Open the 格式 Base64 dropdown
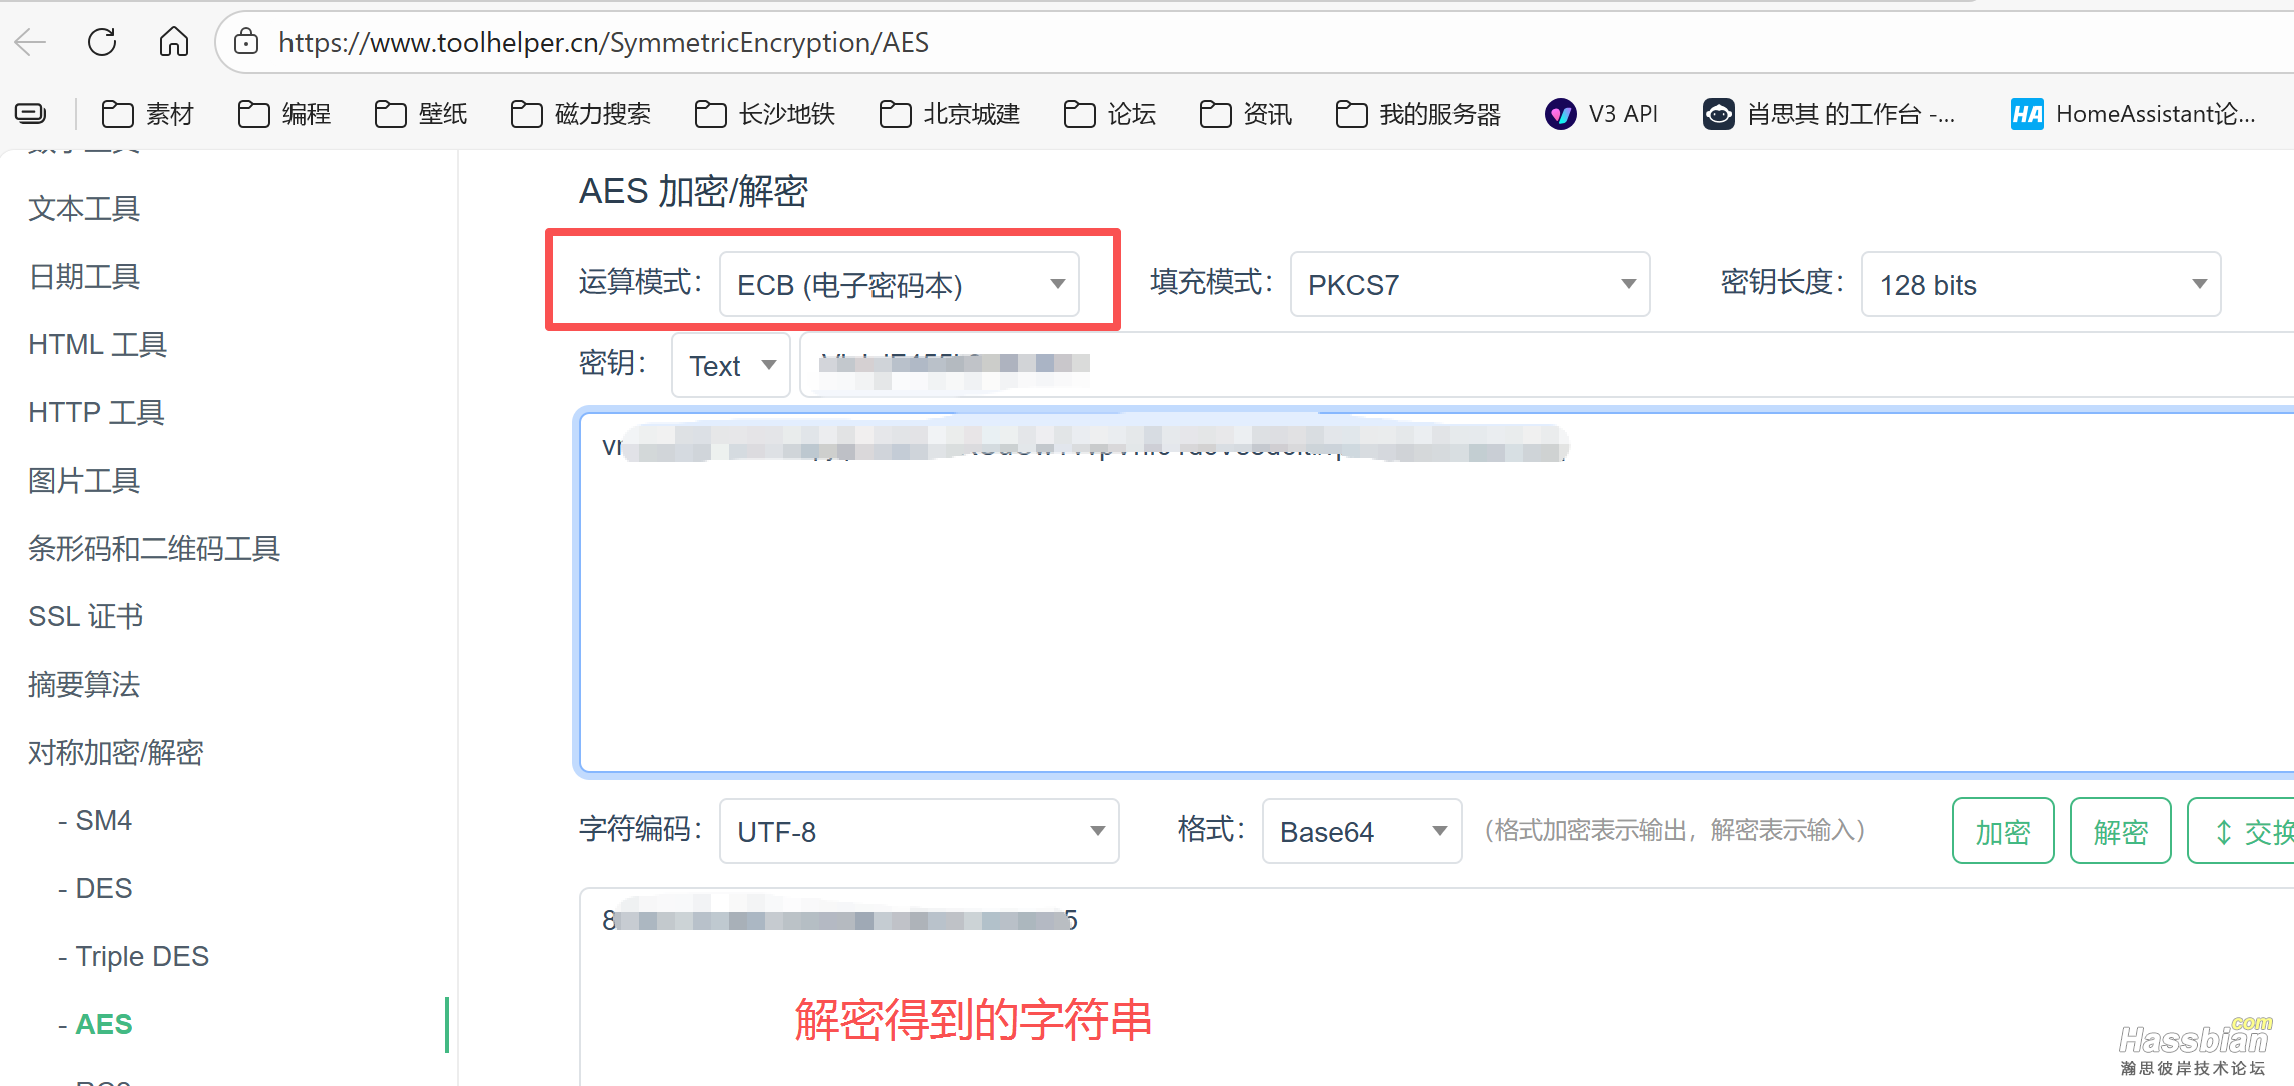The width and height of the screenshot is (2294, 1086). [x=1360, y=830]
